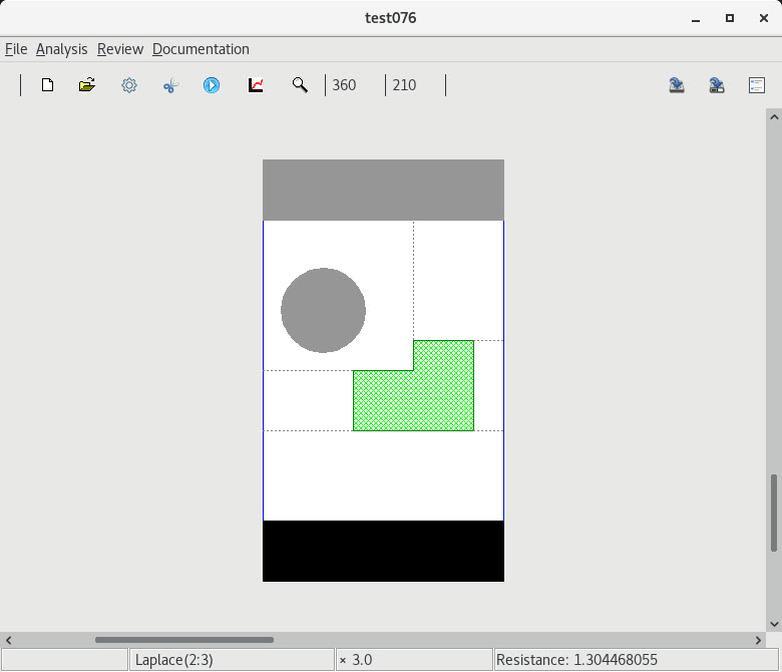This screenshot has height=672, width=782.
Task: Open the Documentation menu
Action: tap(200, 49)
